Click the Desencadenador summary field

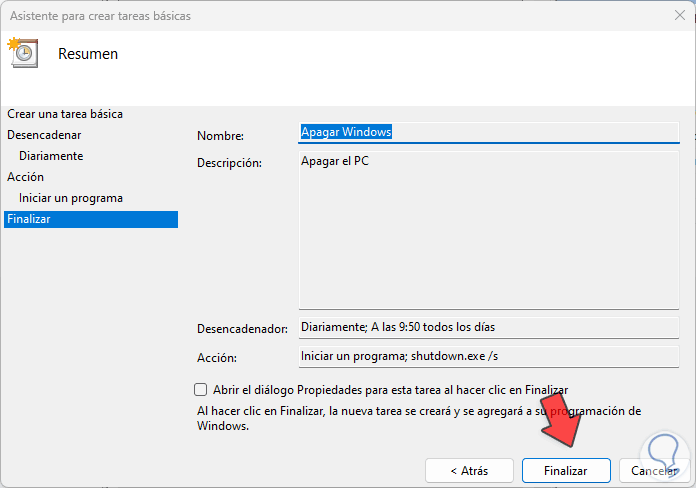pos(488,327)
